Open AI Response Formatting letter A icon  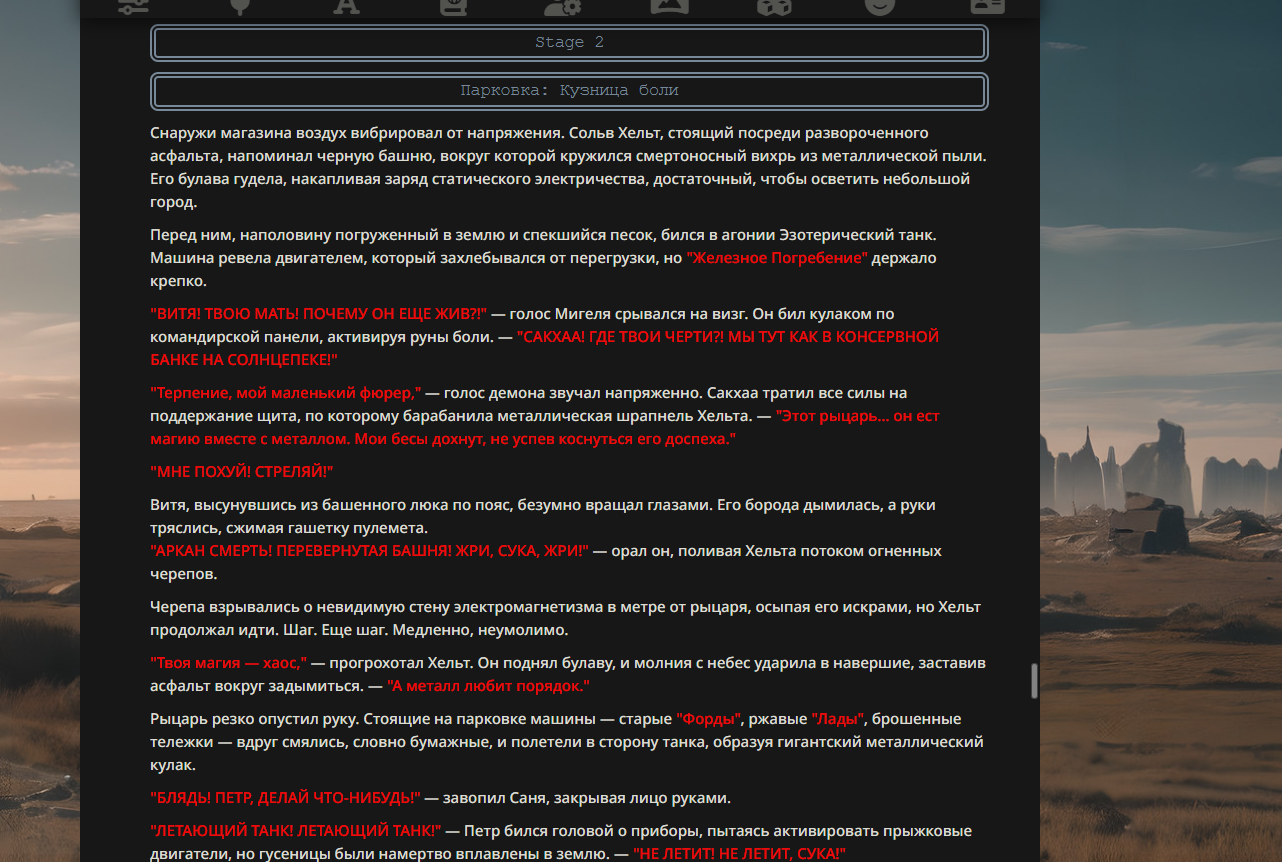346,6
